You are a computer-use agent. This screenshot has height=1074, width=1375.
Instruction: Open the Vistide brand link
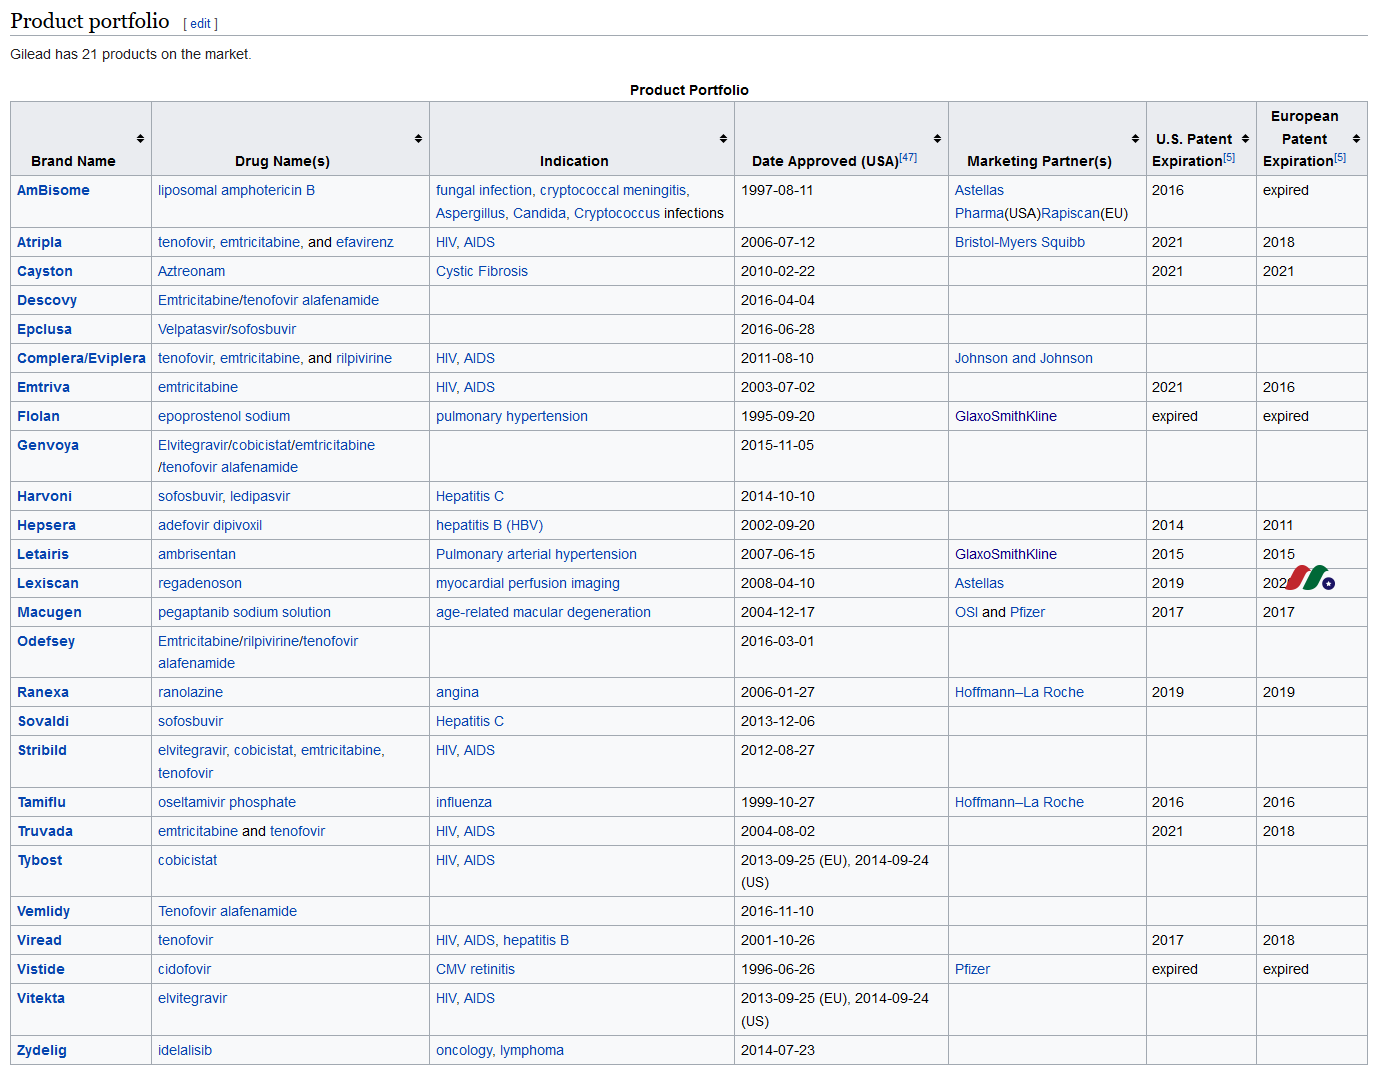tap(41, 969)
